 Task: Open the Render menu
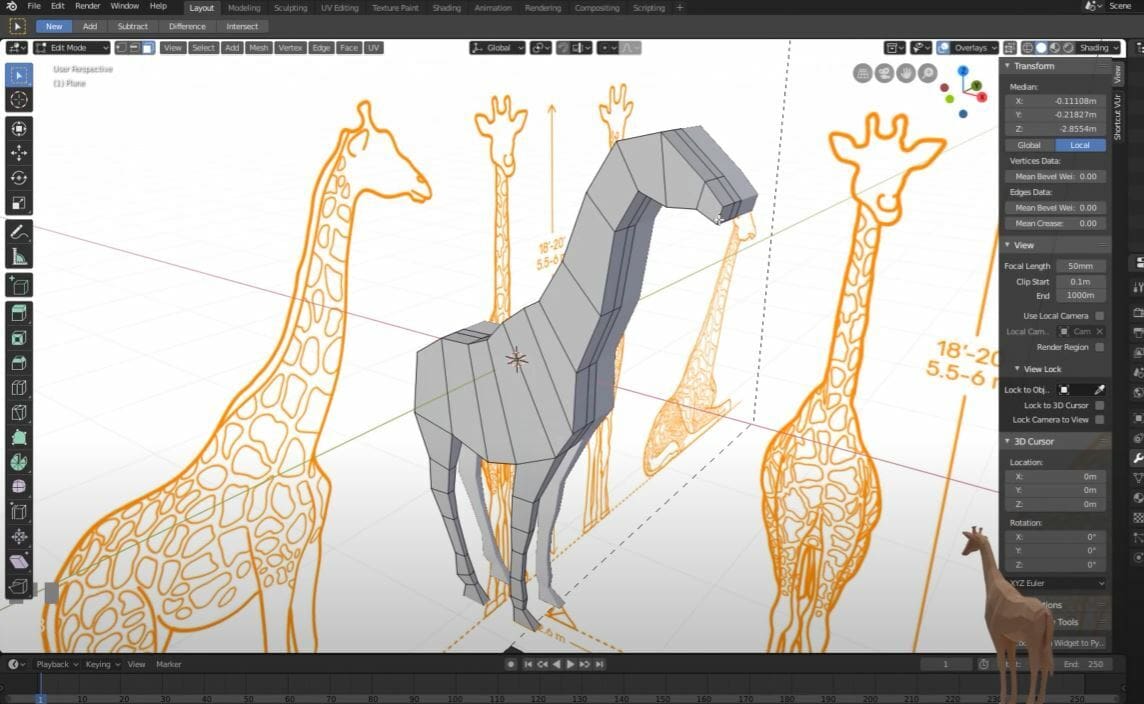pyautogui.click(x=88, y=6)
